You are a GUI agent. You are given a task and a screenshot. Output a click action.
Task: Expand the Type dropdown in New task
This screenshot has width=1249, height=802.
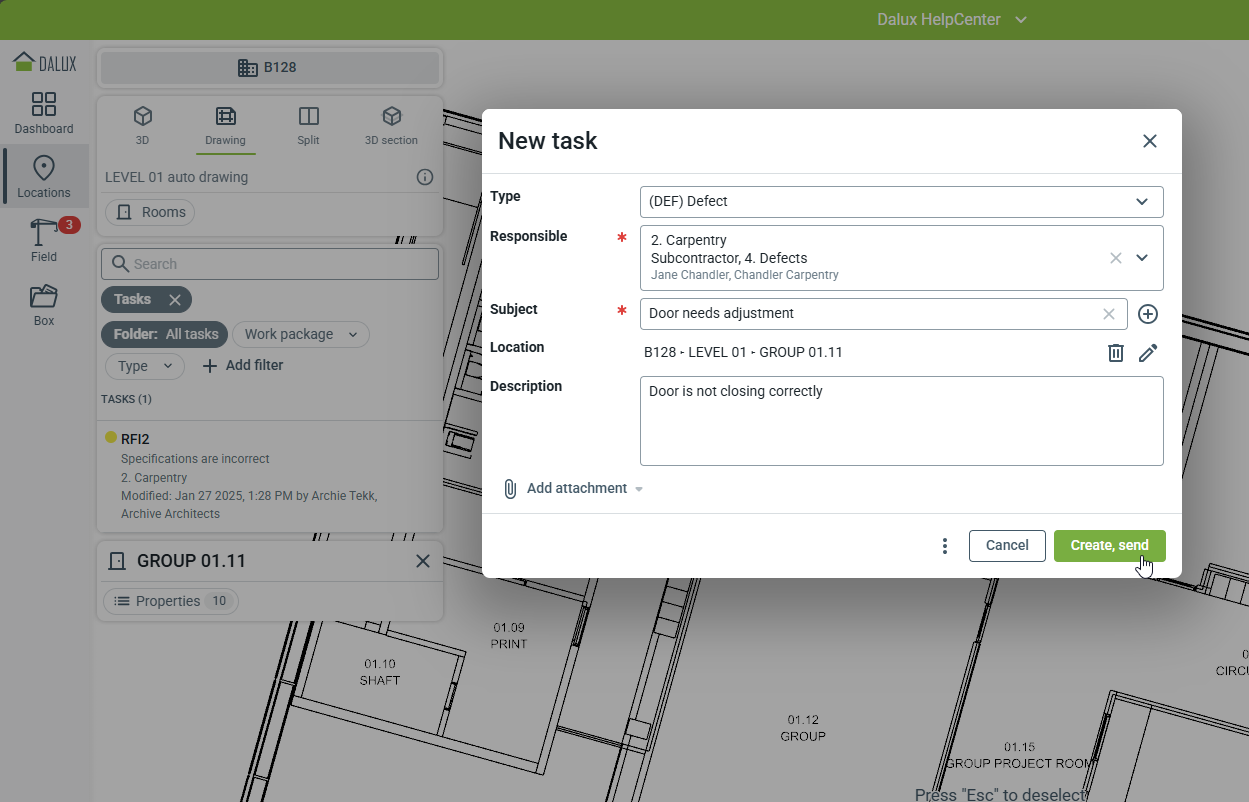point(1141,202)
